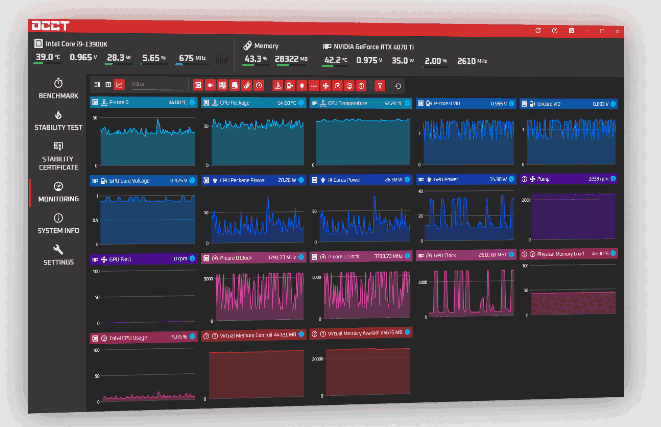Screen dimensions: 661x427
Task: Toggle the blue indicator on CPU Temperature card
Action: pos(408,103)
